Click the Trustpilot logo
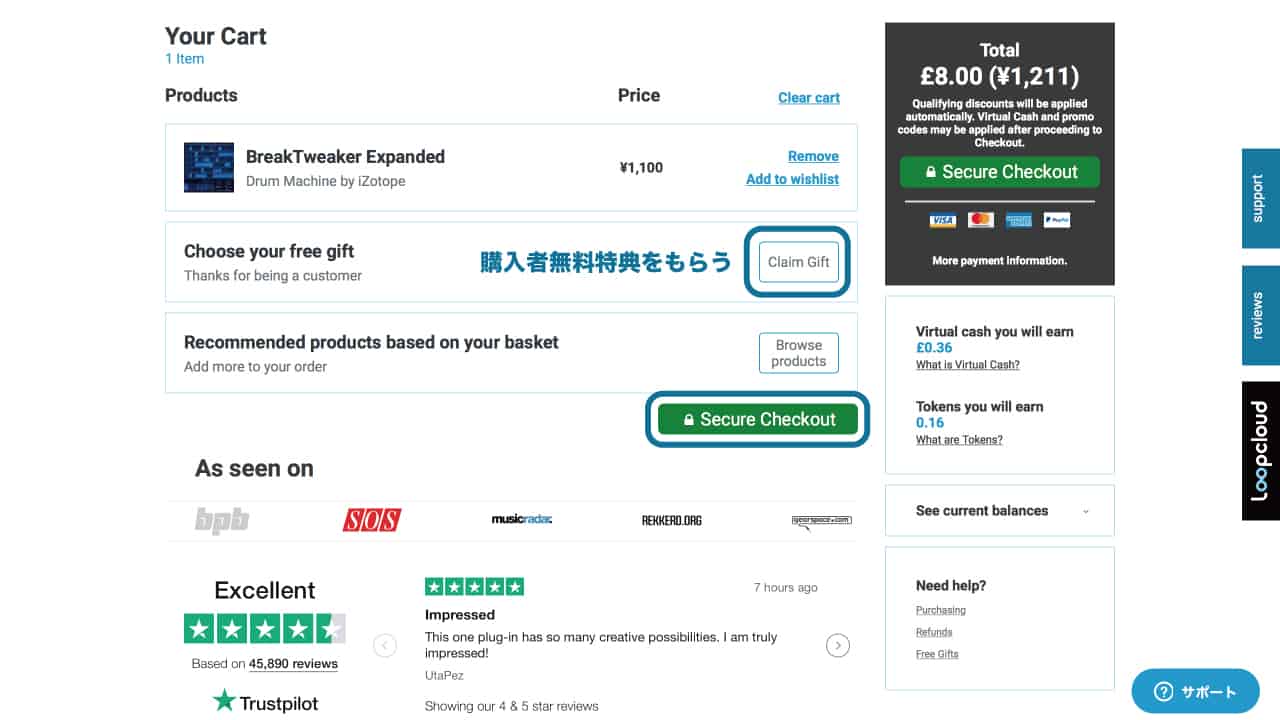 point(266,703)
